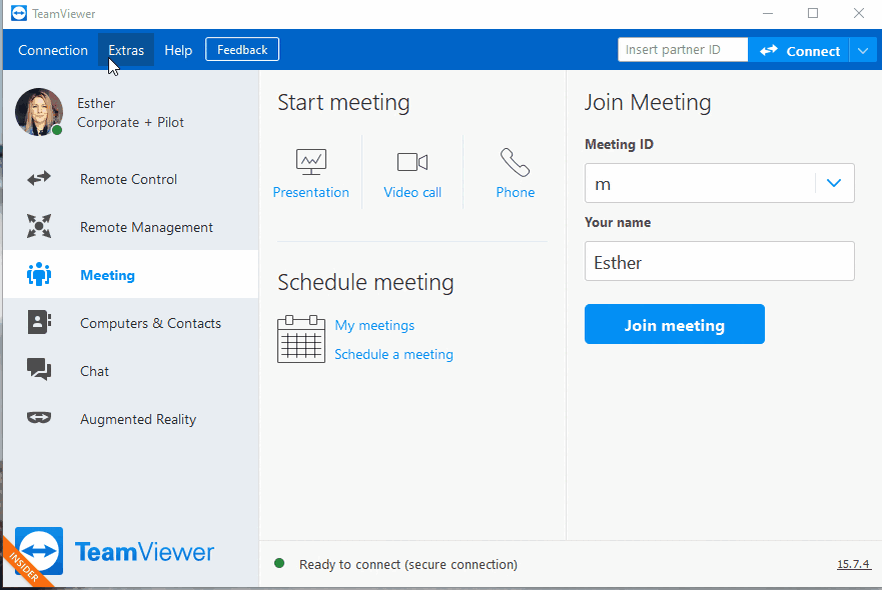Start a Video call via camera icon
Image resolution: width=882 pixels, height=590 pixels.
[x=412, y=162]
